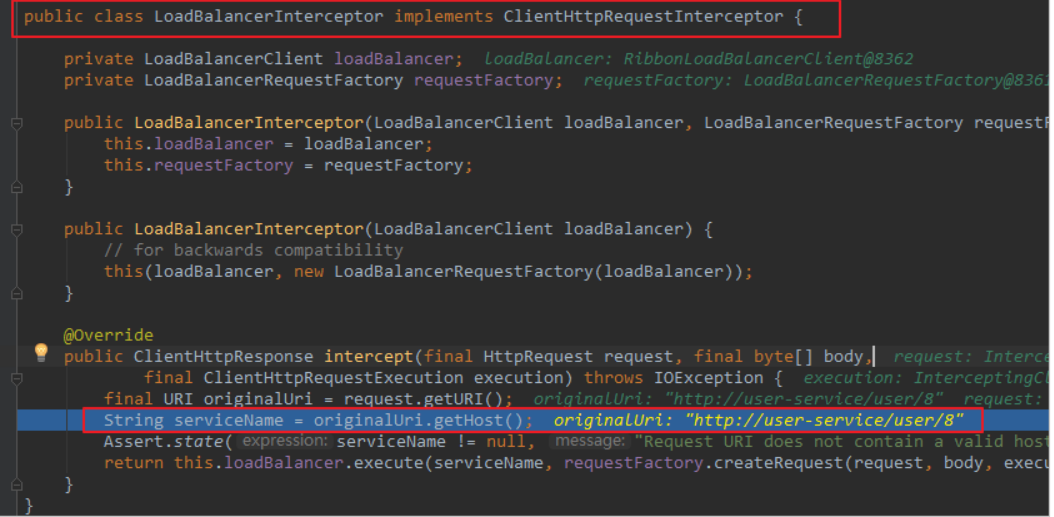This screenshot has height=517, width=1054.
Task: Click the 'LoadBalancerRequestFactory@8361' debug value hint
Action: click(896, 81)
